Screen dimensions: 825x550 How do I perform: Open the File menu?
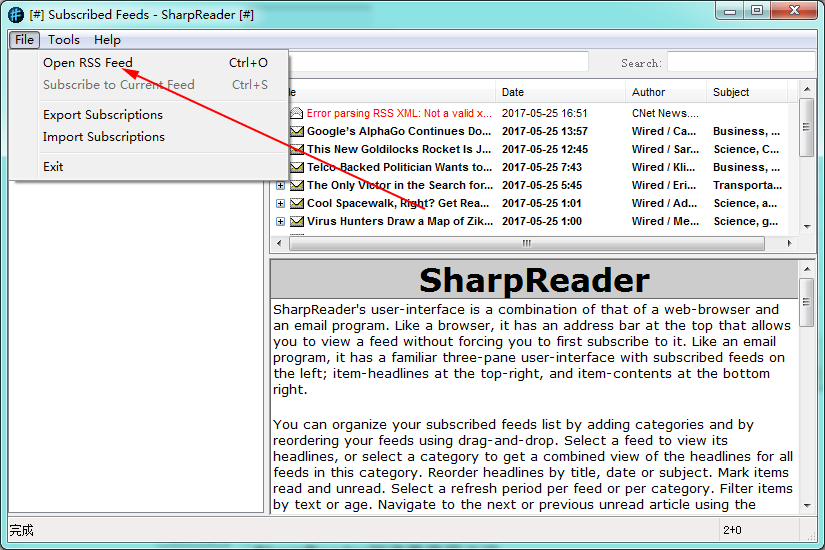click(24, 40)
